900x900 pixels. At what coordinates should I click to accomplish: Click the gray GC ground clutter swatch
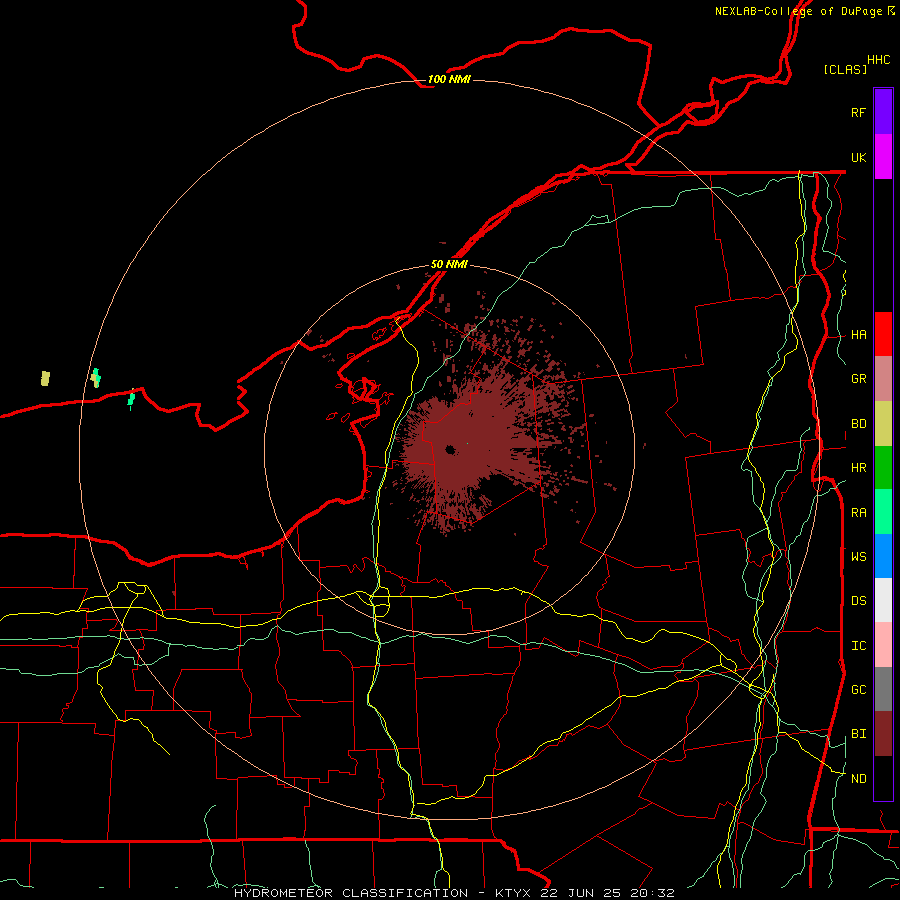pos(883,689)
